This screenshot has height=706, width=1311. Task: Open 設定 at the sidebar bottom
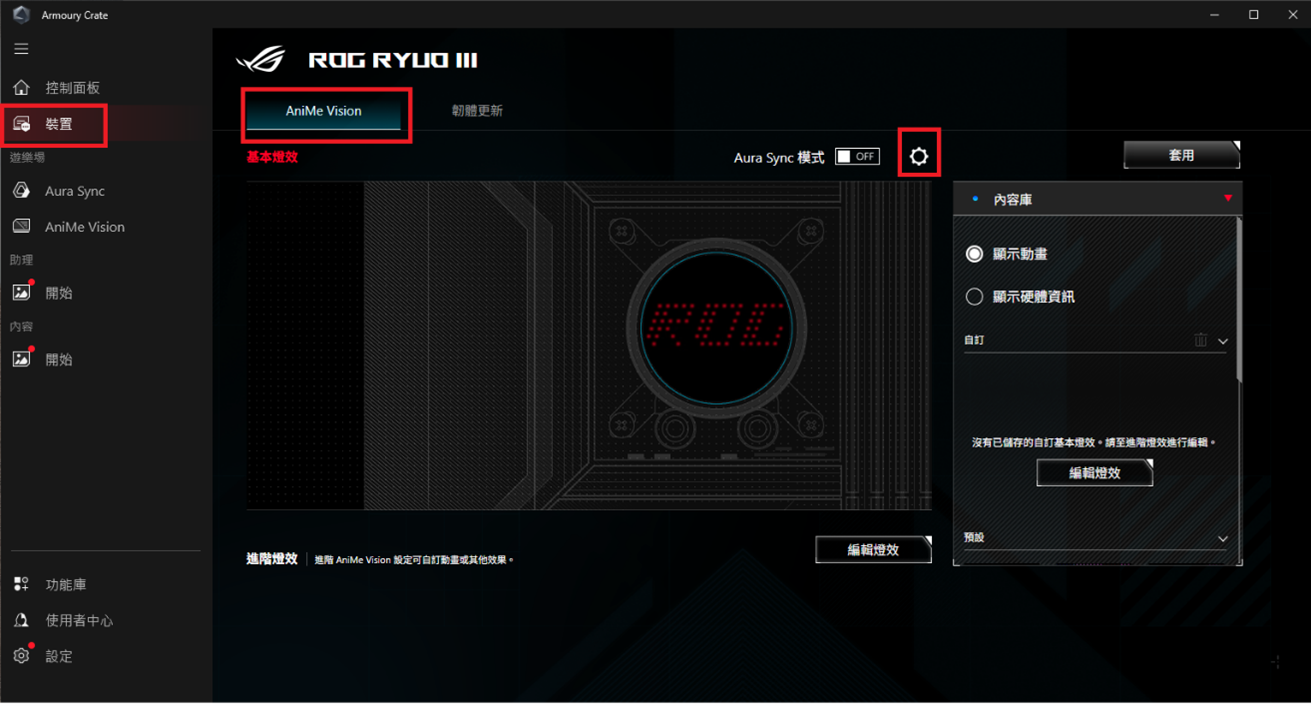click(x=44, y=656)
